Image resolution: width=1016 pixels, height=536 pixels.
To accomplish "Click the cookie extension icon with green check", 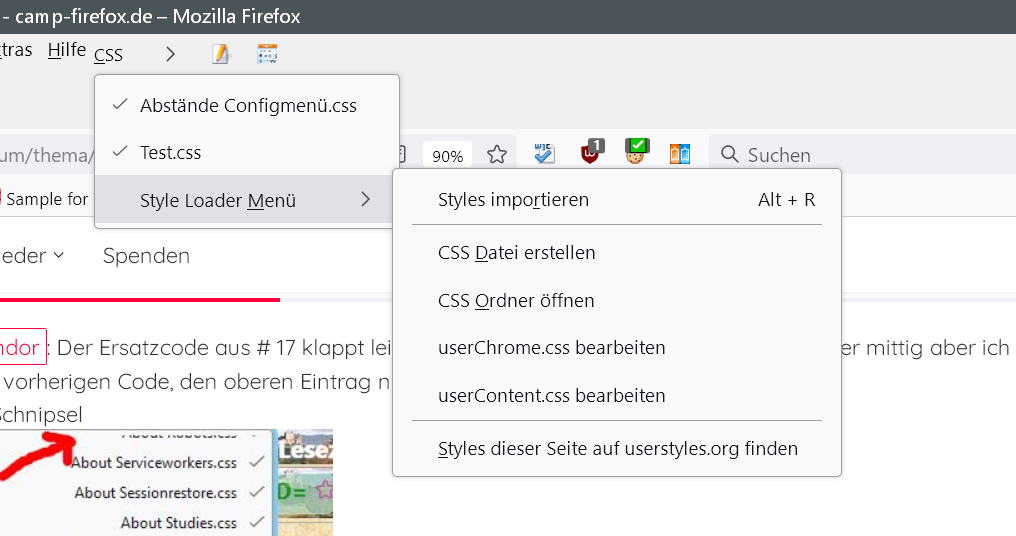I will [x=636, y=152].
